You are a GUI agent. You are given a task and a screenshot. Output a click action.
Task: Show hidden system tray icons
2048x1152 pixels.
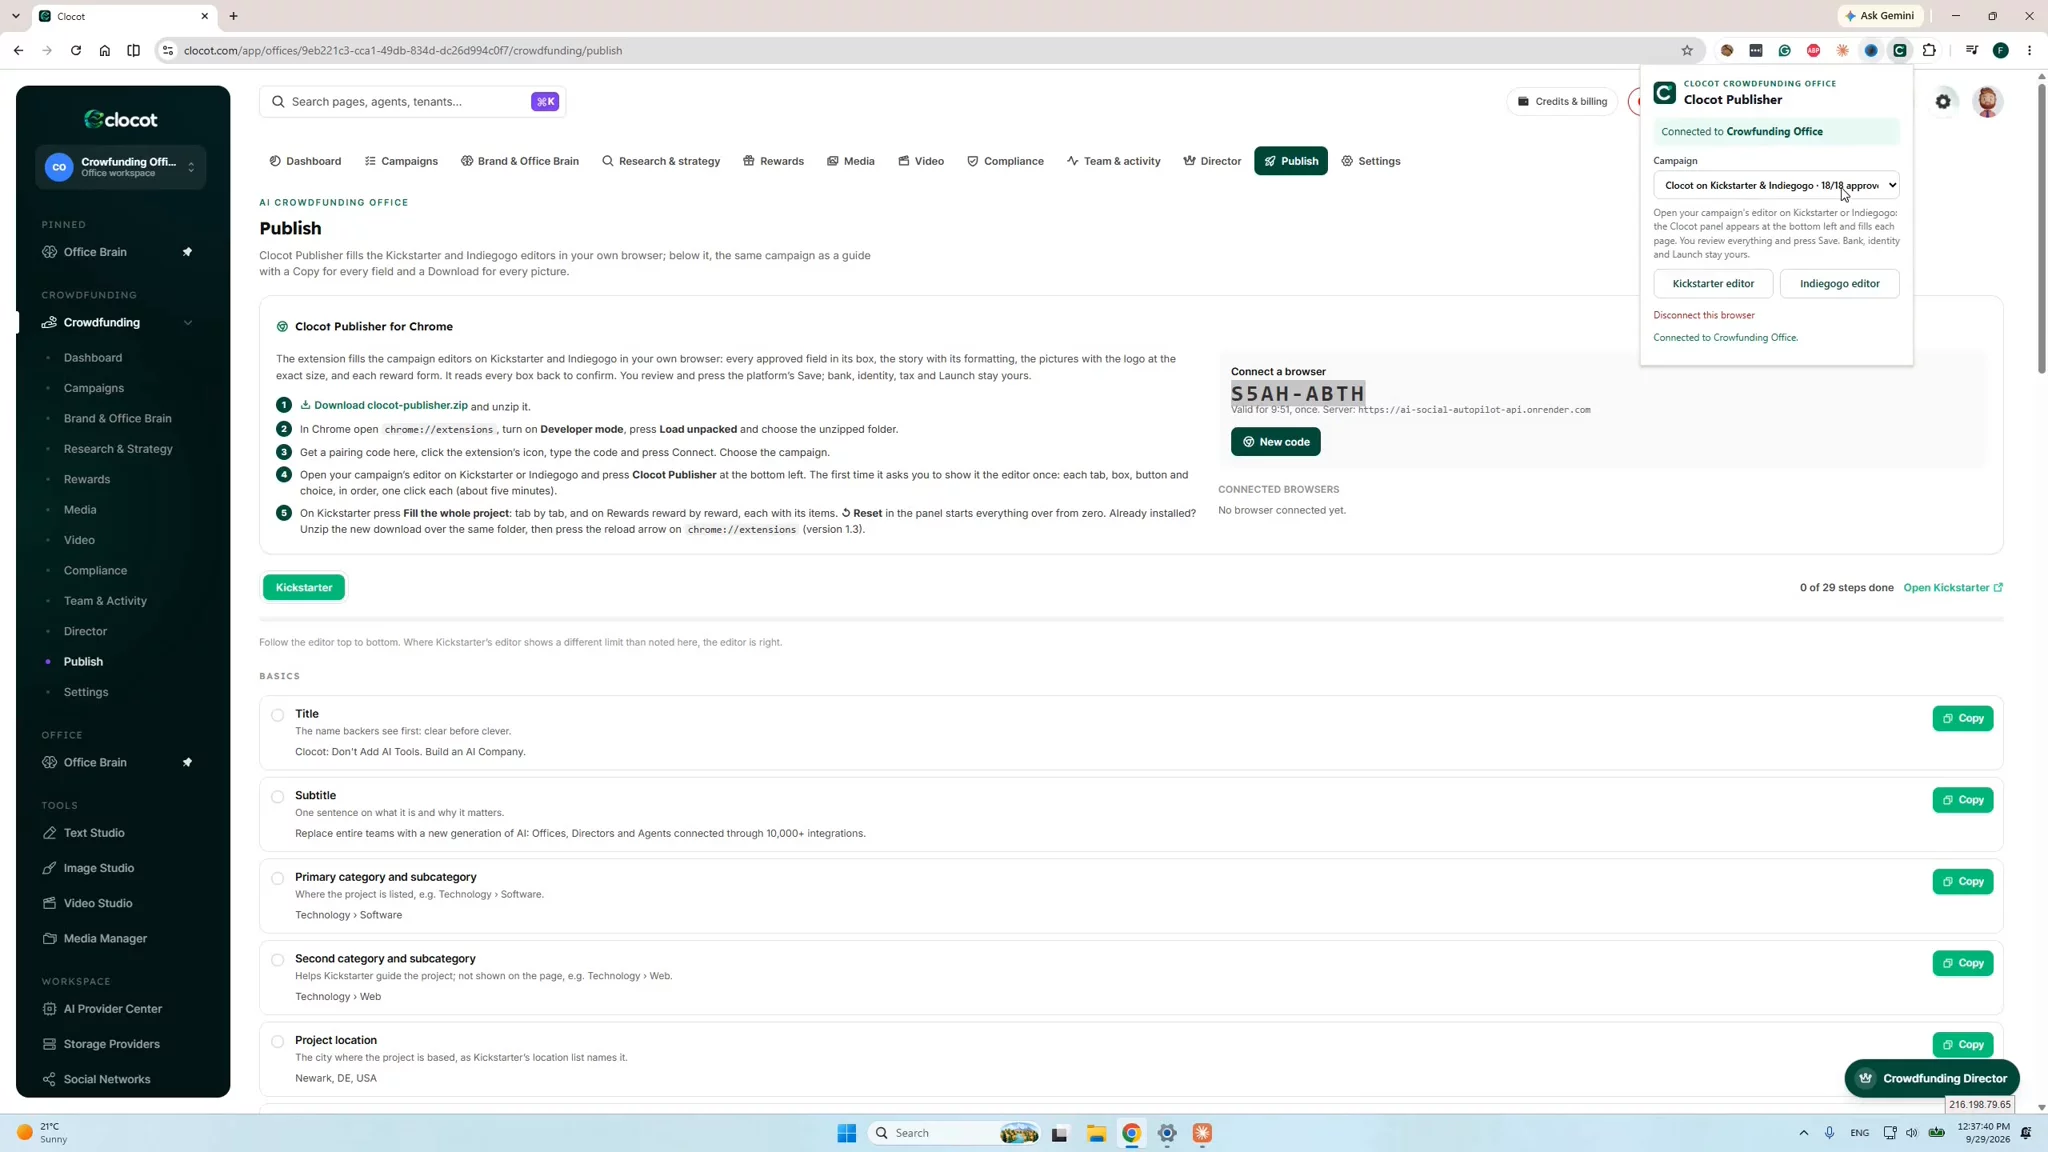1803,1133
